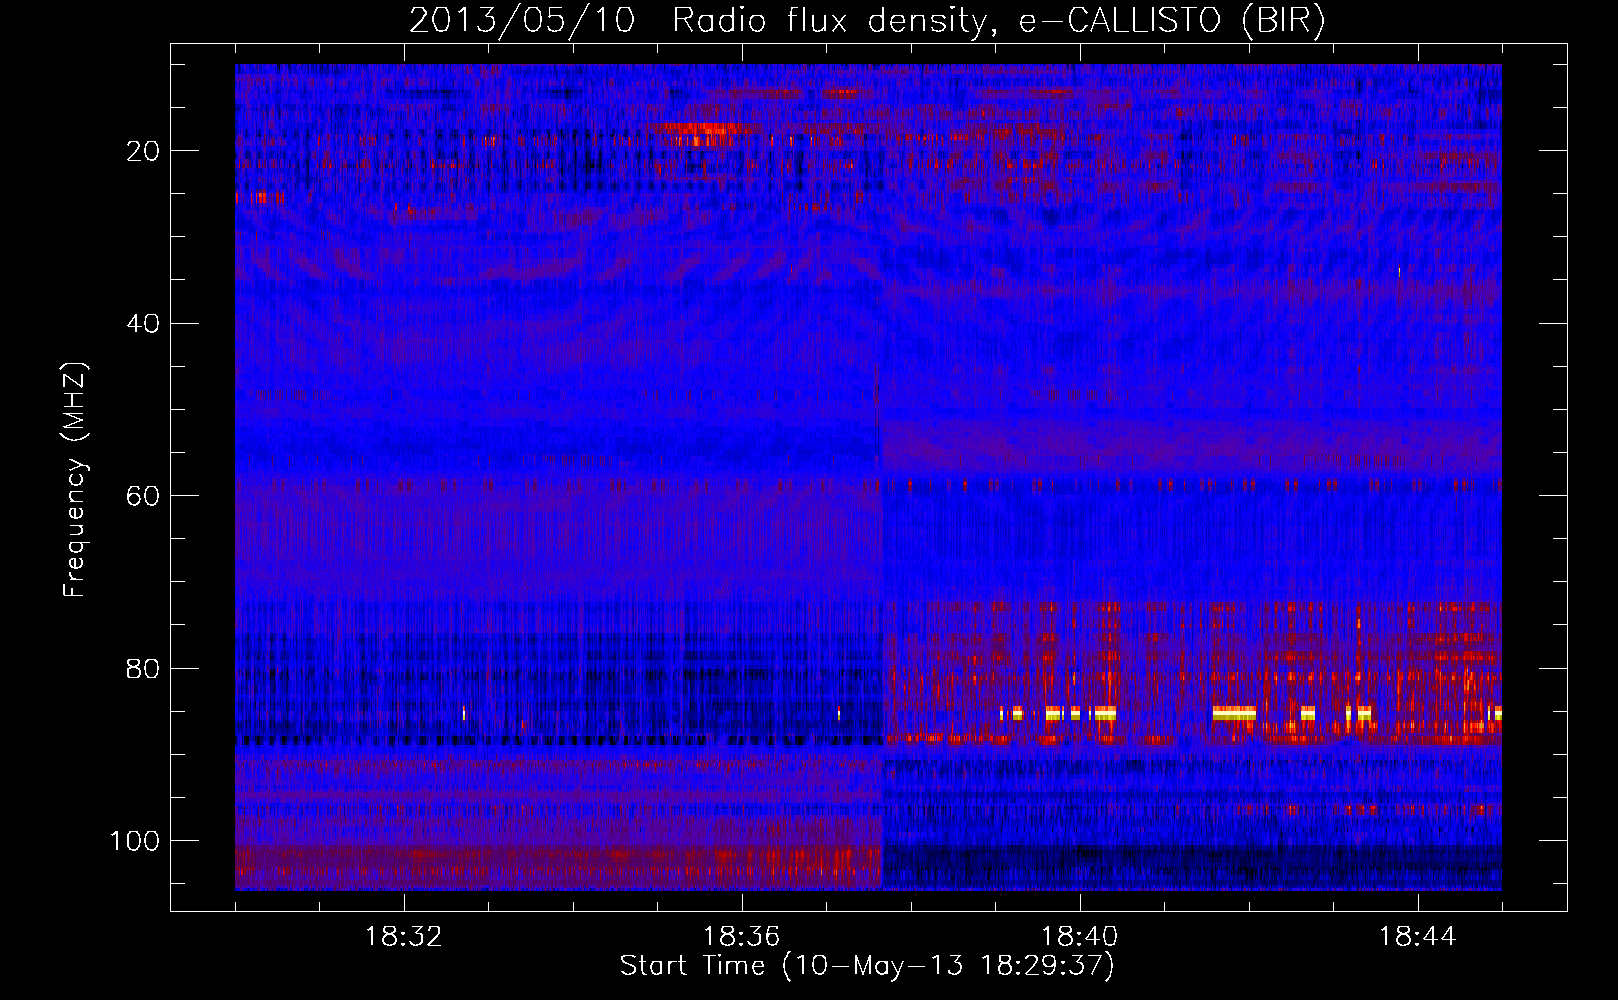The width and height of the screenshot is (1618, 1000).
Task: Click the '18:36' time tick label
Action: pos(742,937)
